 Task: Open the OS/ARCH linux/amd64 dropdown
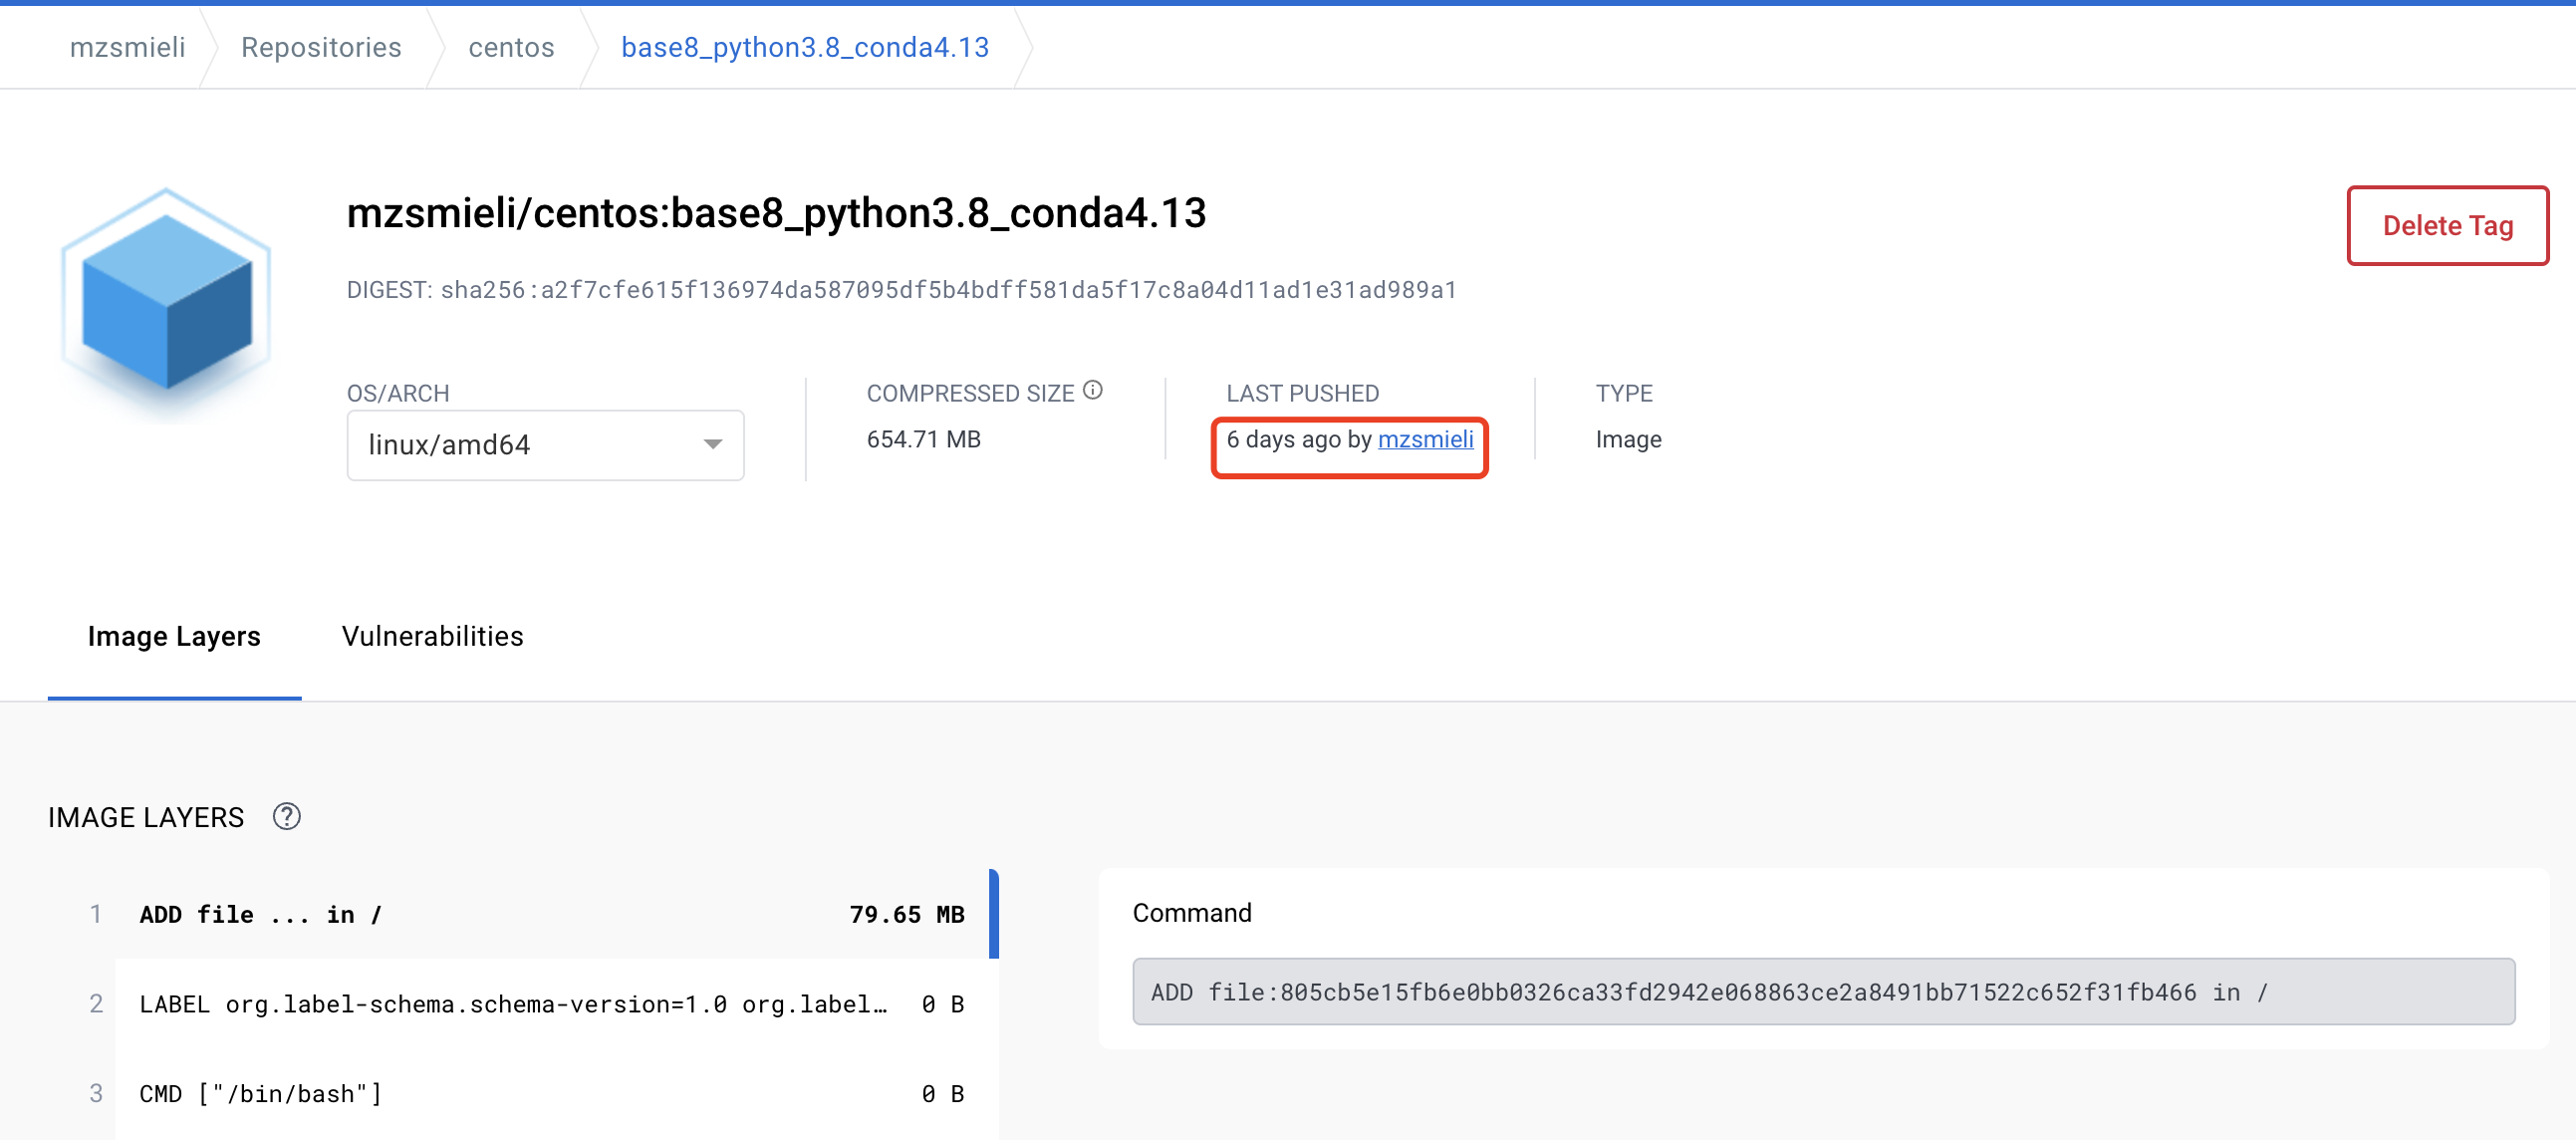(544, 445)
